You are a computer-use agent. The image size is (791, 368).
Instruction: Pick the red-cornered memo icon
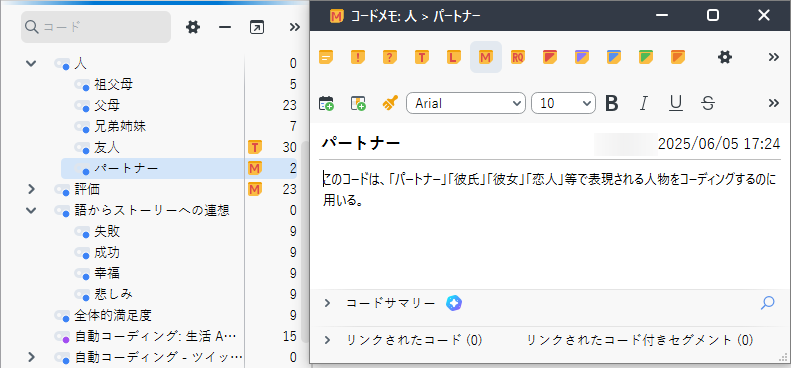pyautogui.click(x=550, y=57)
